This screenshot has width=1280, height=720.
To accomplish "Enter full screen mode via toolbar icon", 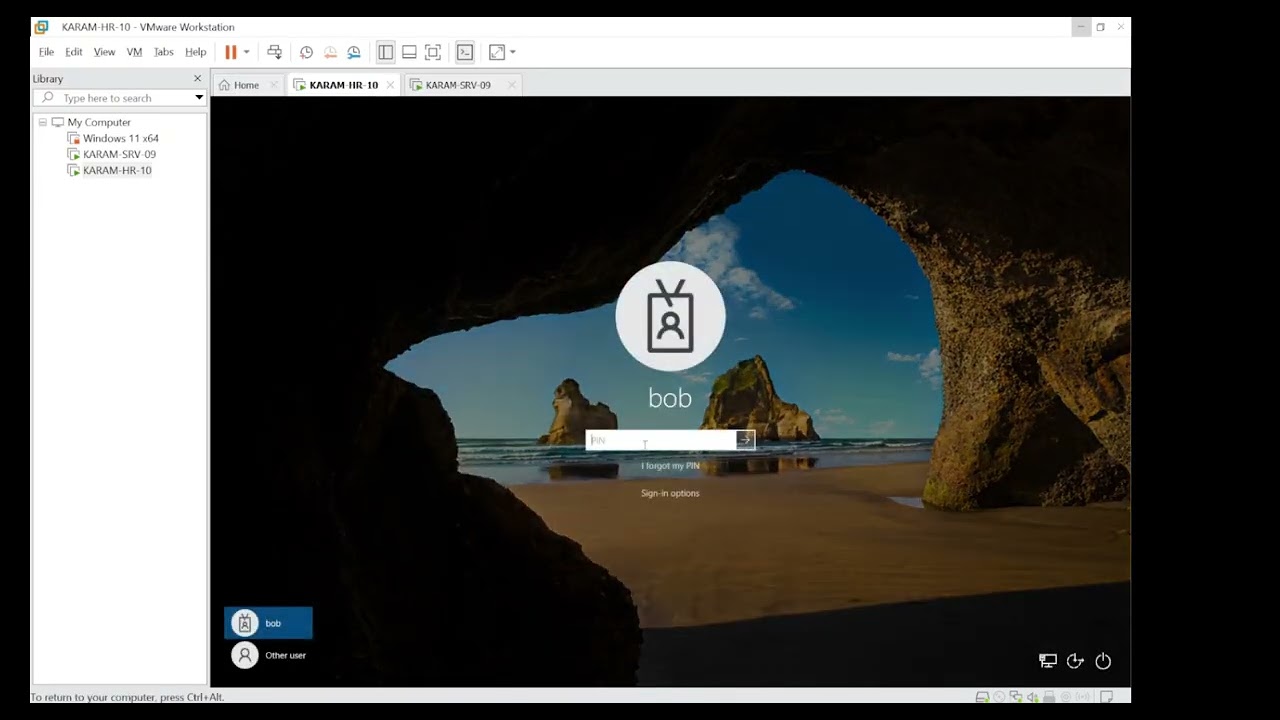I will 433,52.
